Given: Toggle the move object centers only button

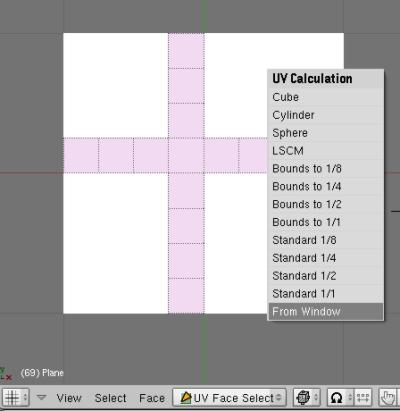Looking at the screenshot, I should (362, 397).
